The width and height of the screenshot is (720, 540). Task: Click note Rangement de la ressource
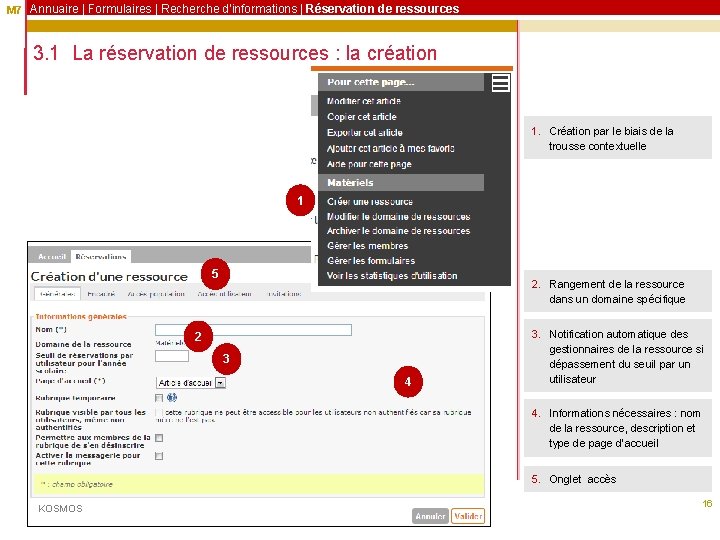[x=618, y=292]
